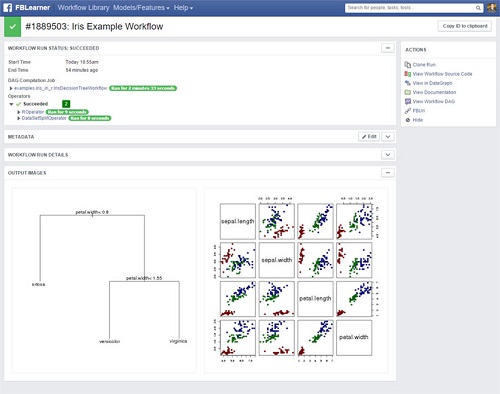The height and width of the screenshot is (394, 500).
Task: Expand the Workflow Run Details panel
Action: click(388, 155)
